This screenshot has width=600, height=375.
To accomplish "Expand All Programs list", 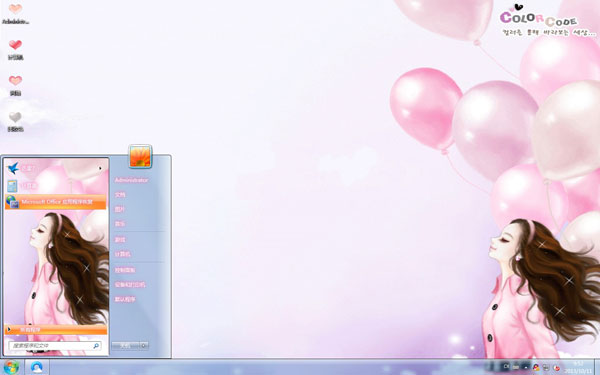I will click(56, 329).
